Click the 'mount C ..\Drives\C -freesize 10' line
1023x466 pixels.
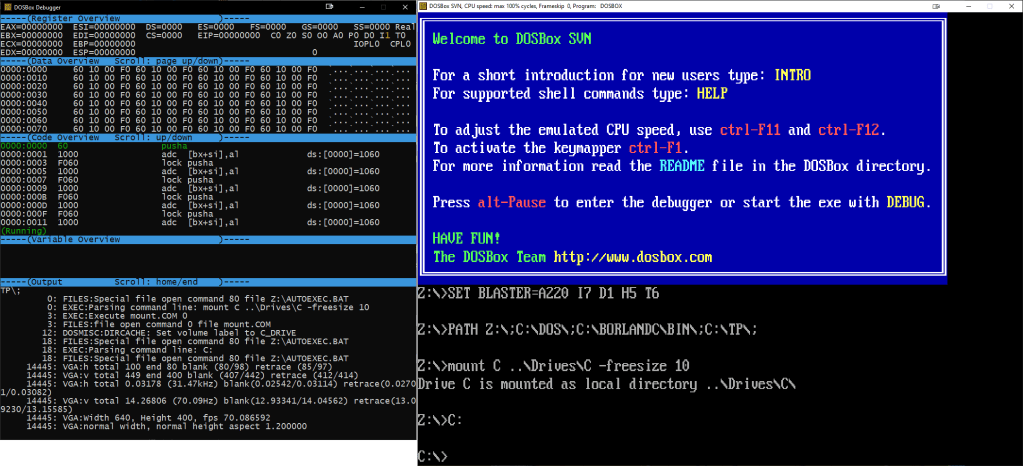point(554,366)
